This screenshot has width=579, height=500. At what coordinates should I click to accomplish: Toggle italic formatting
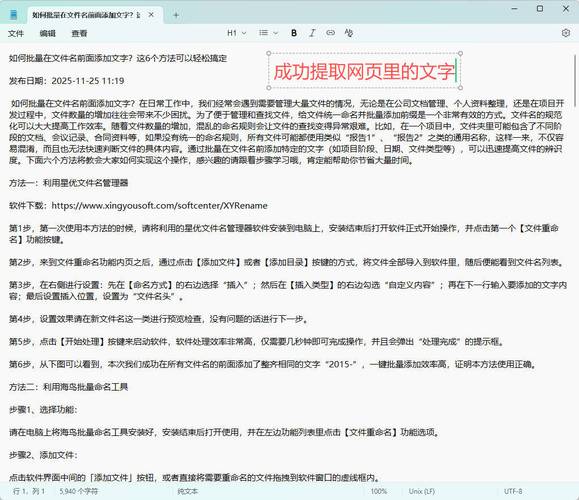312,33
